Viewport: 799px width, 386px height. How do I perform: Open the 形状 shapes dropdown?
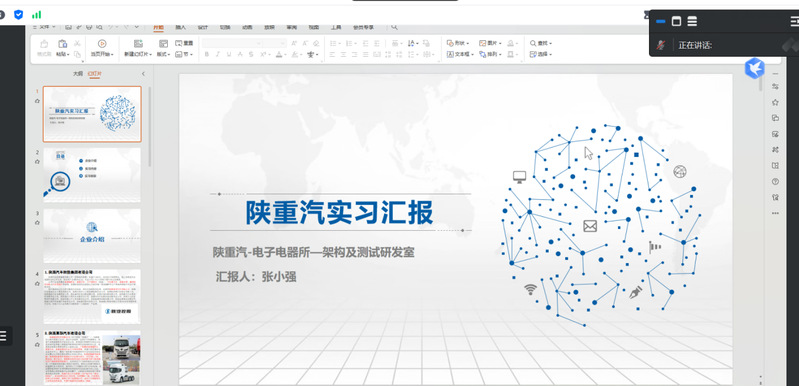click(458, 43)
